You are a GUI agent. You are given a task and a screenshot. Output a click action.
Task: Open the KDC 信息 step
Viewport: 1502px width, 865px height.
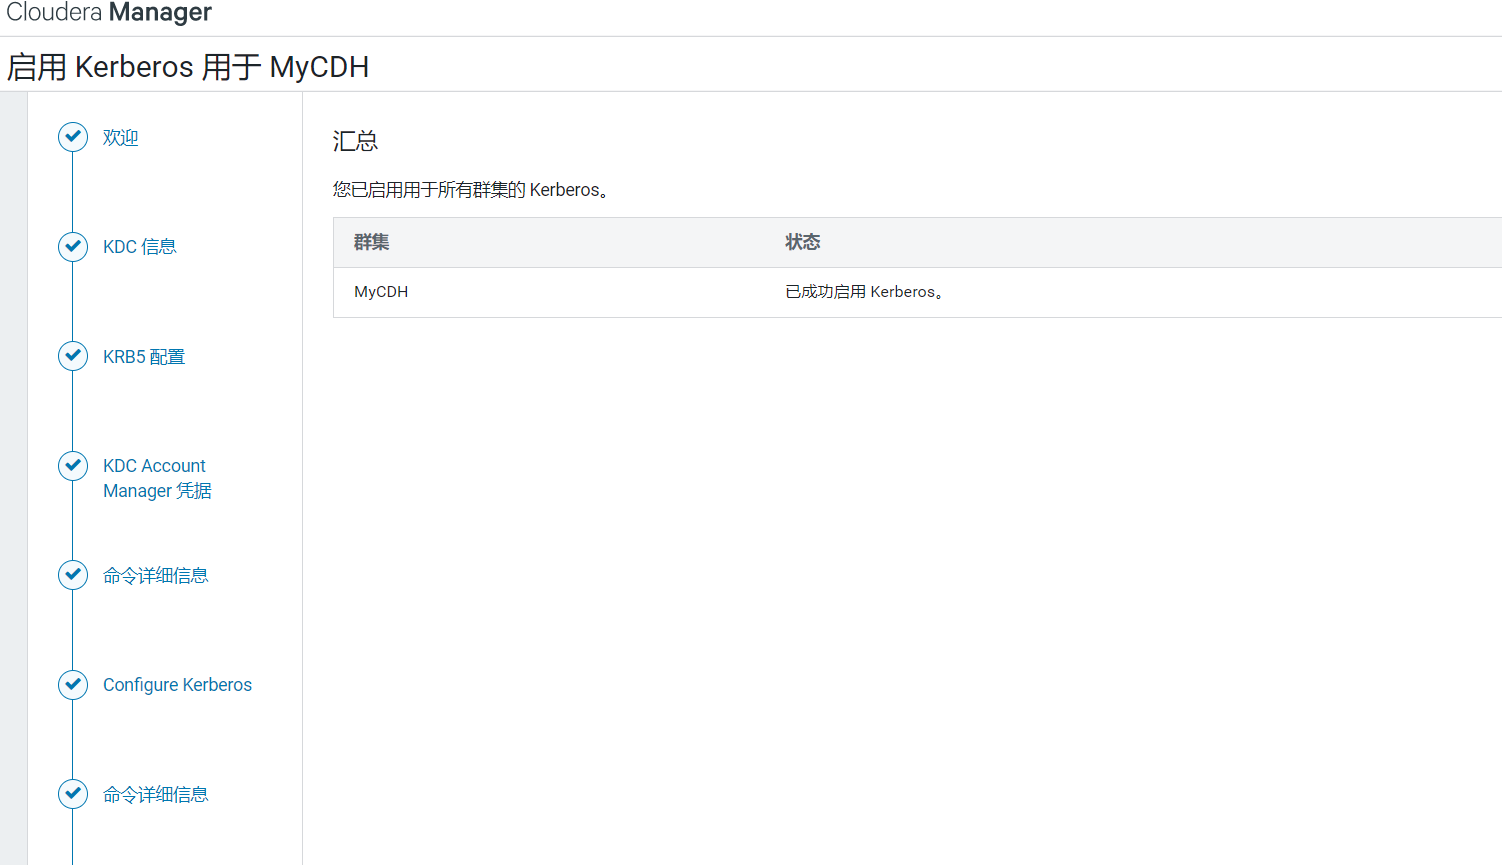(140, 247)
